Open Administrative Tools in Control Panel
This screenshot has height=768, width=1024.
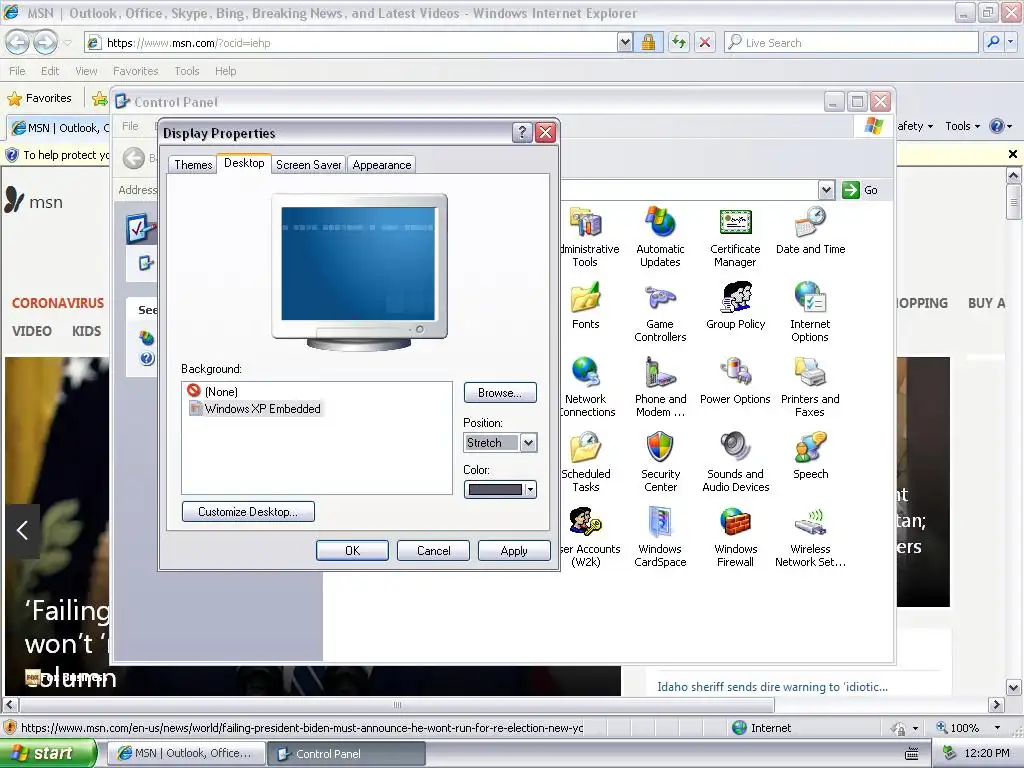point(588,236)
